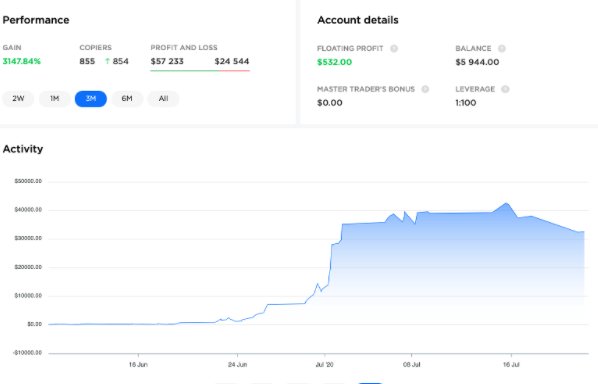Click the 3147.84% gain value
The image size is (598, 384).
tap(21, 61)
